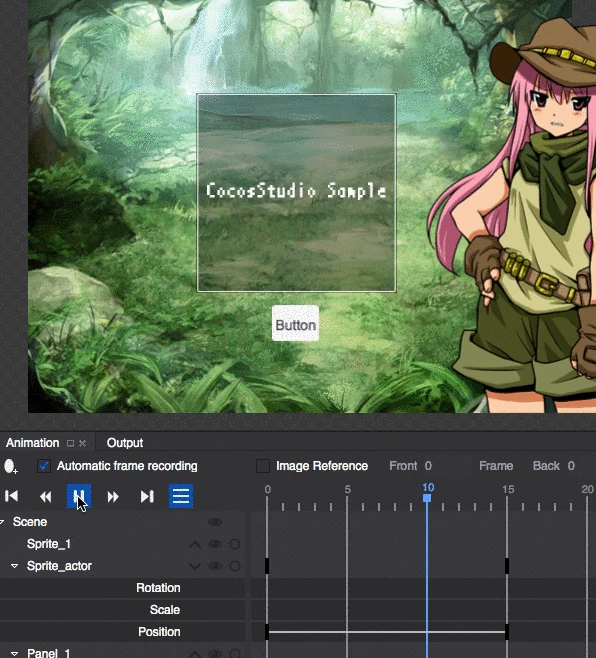Pause the animation playback
The image size is (596, 658).
tap(79, 496)
